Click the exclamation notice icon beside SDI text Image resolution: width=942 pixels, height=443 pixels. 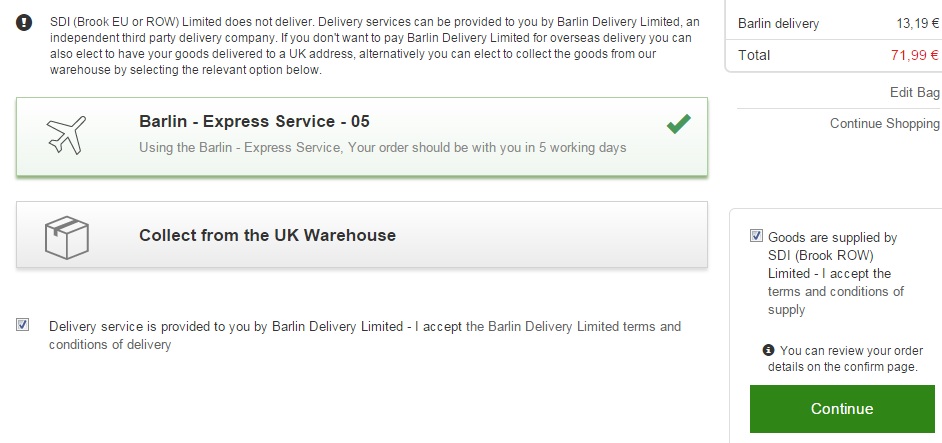[25, 22]
